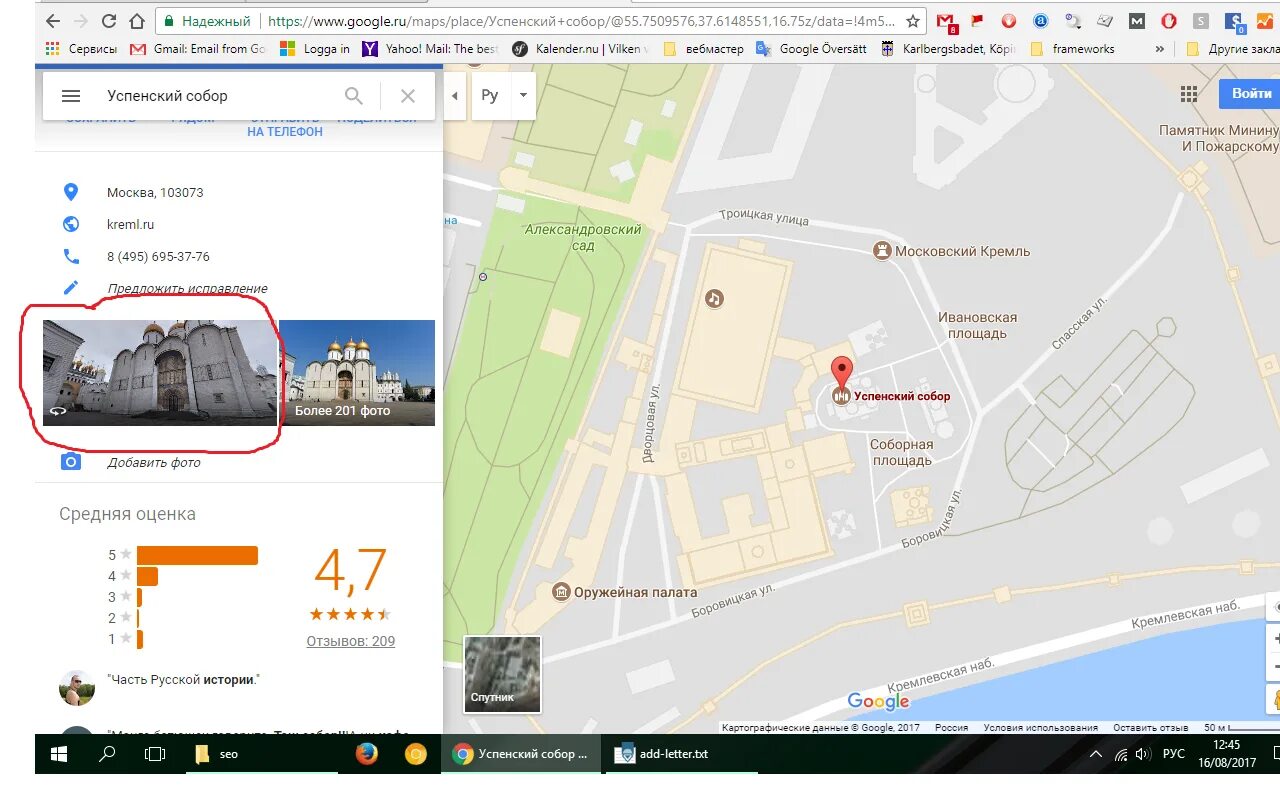Reload the page with the refresh icon
This screenshot has height=800, width=1280.
tap(109, 21)
